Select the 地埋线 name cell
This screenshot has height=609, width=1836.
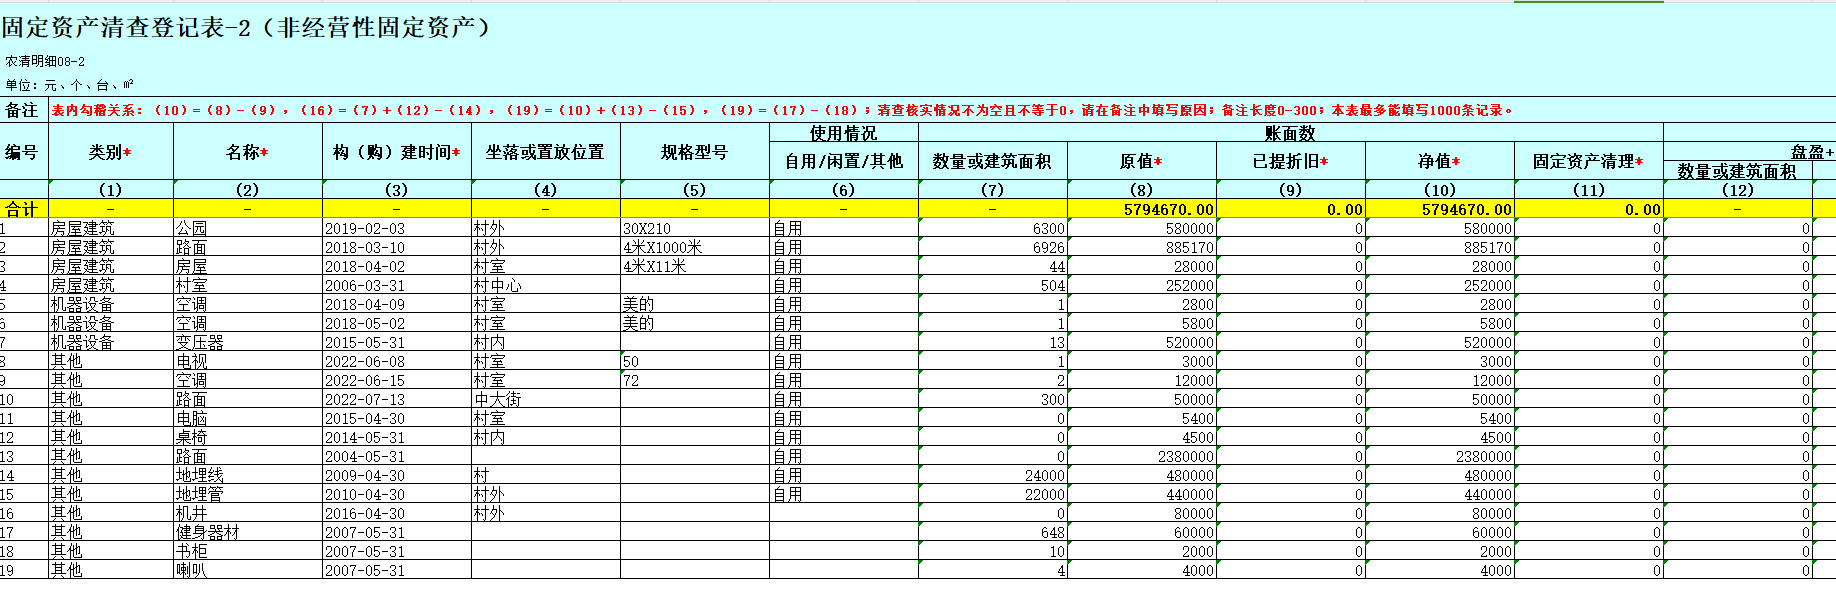coord(247,475)
